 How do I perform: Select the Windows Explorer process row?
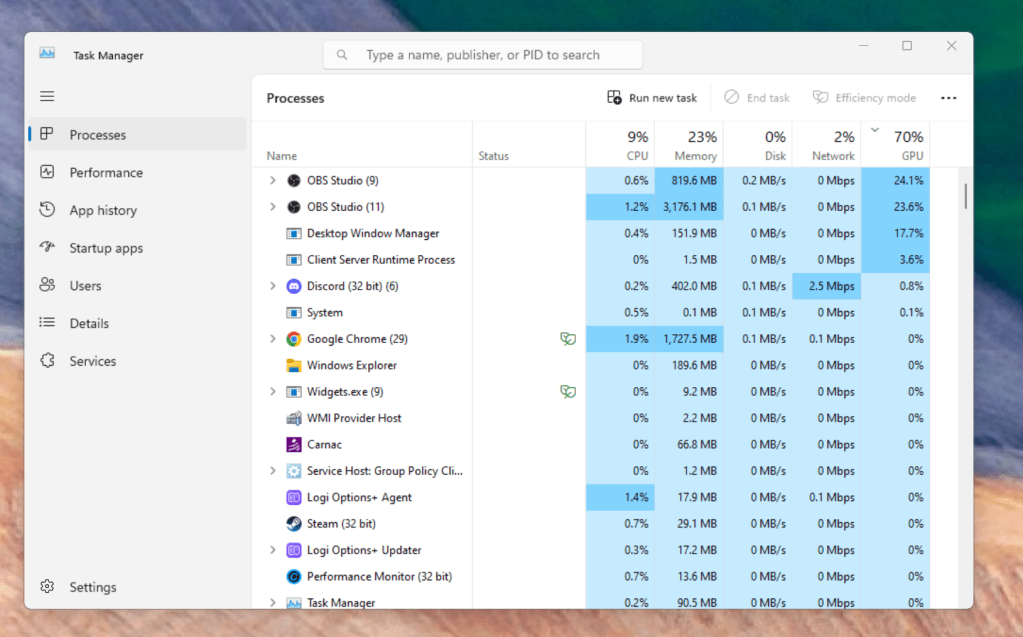[591, 365]
